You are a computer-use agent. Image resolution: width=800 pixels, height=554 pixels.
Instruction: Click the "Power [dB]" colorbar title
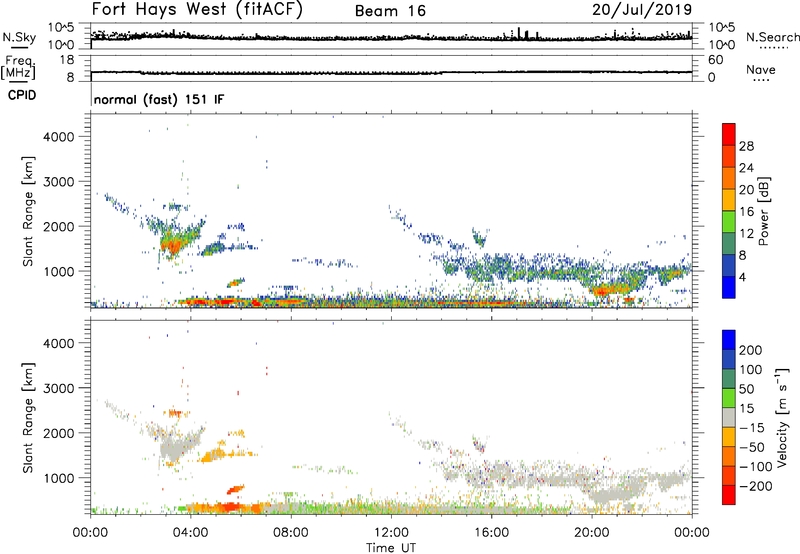763,211
